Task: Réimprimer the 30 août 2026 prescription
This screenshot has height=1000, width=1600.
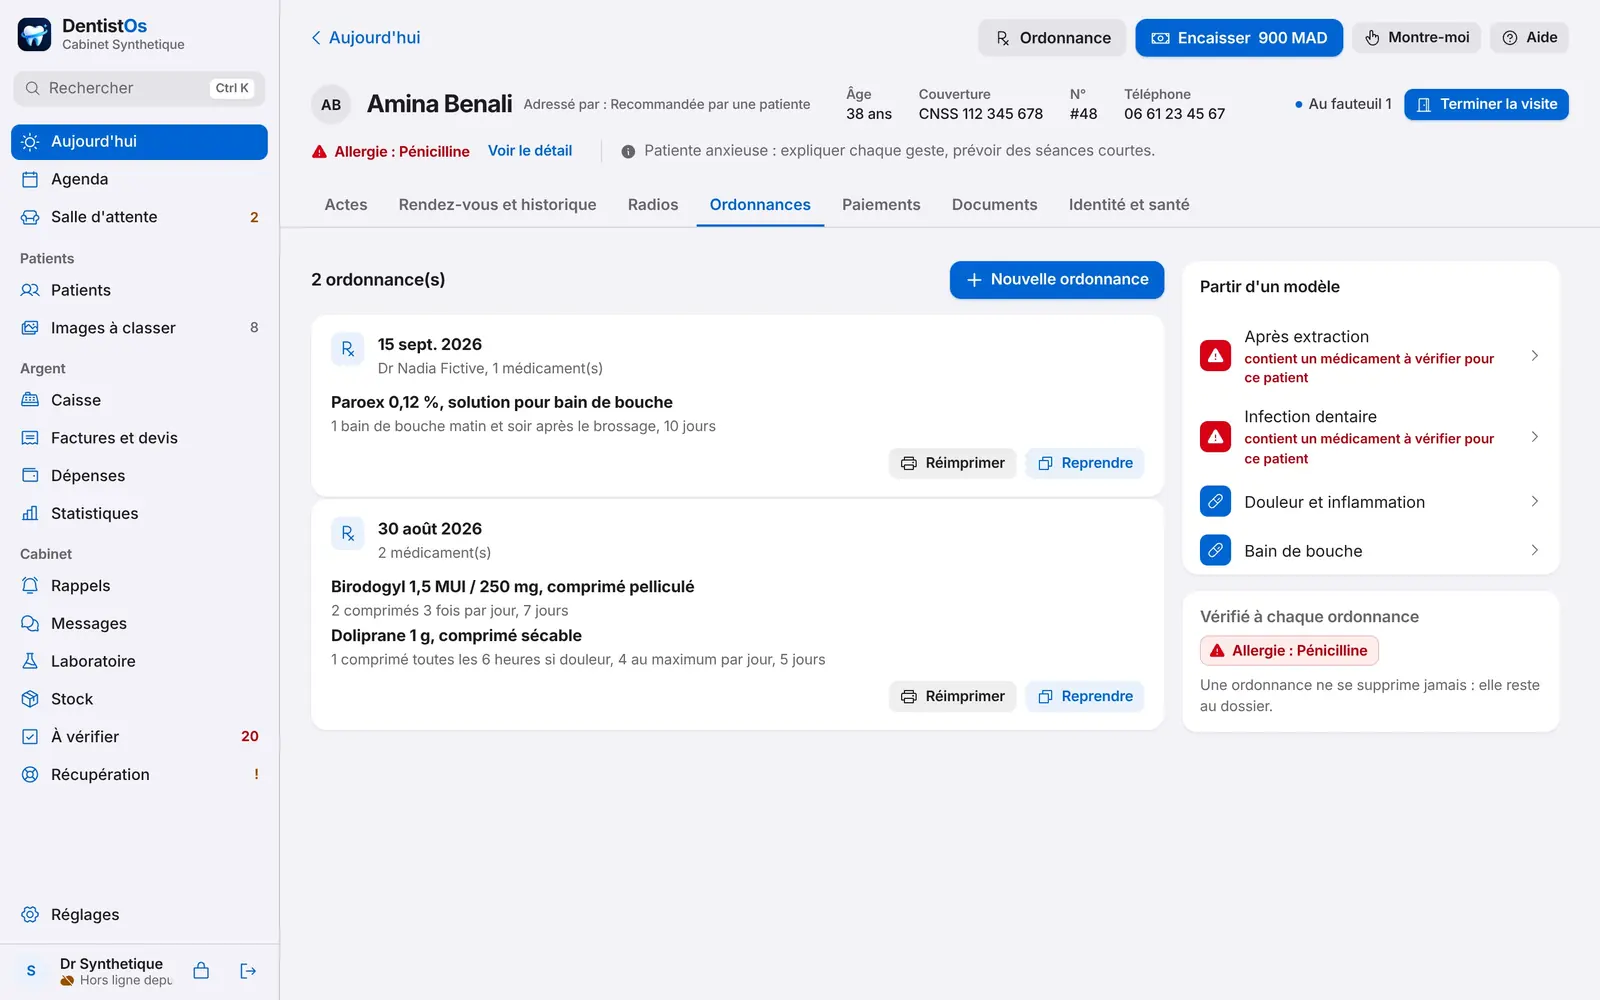Action: [x=953, y=696]
